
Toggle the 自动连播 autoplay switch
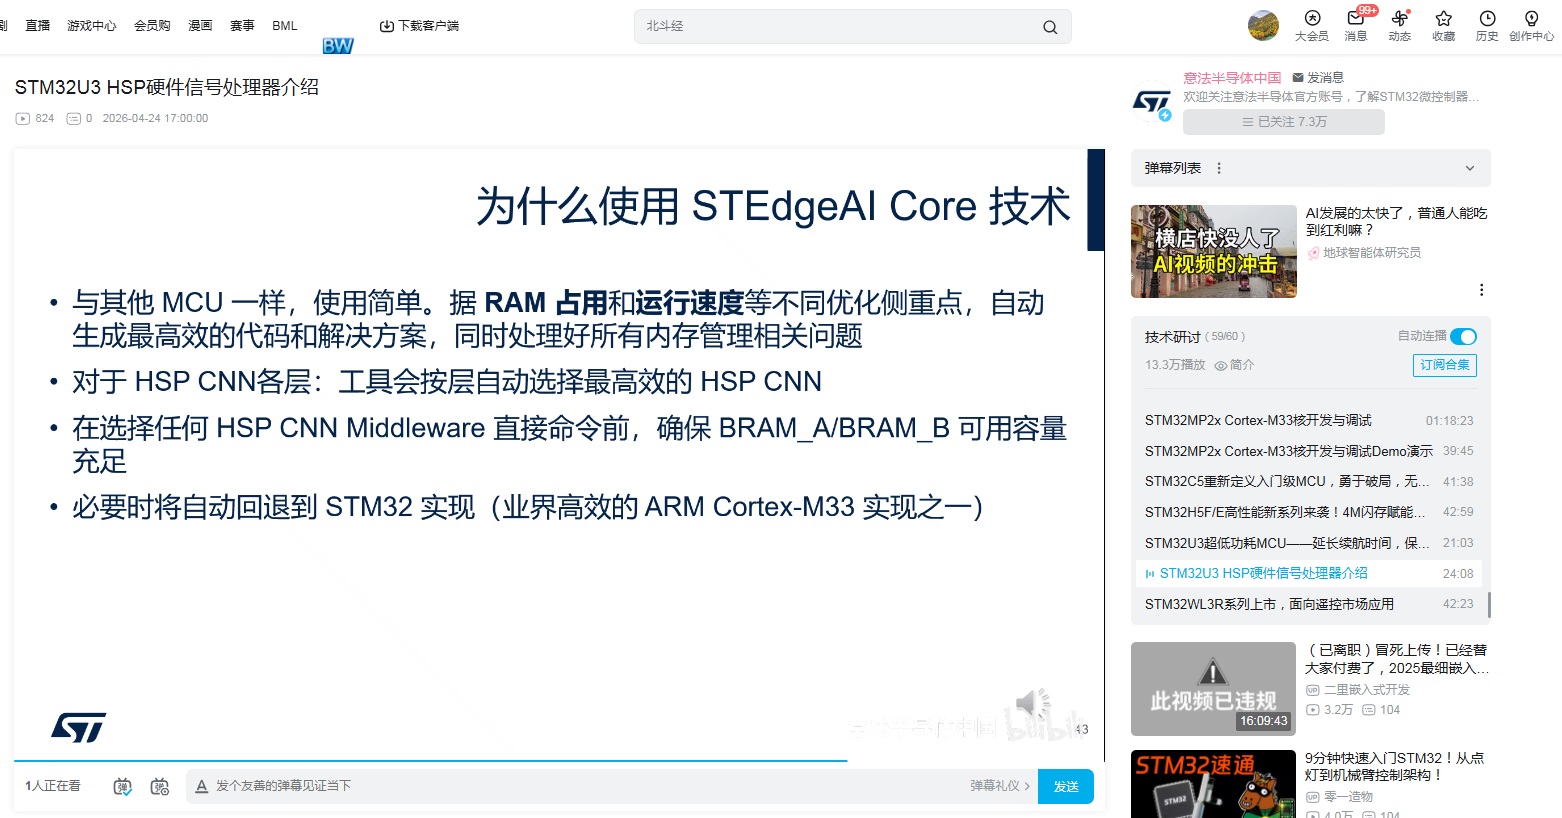click(x=1463, y=336)
